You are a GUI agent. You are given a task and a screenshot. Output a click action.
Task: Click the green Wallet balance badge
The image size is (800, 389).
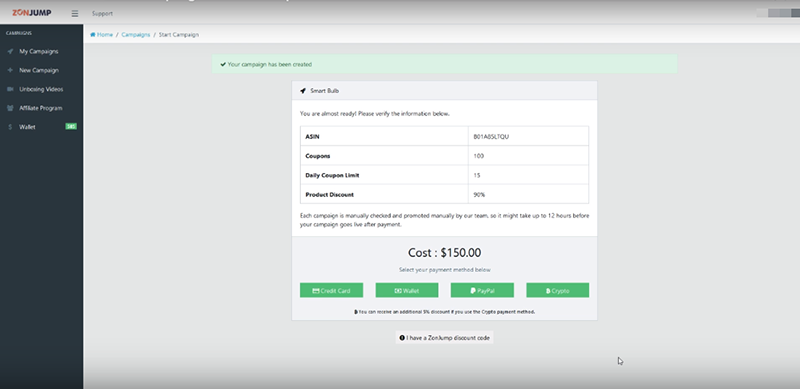(x=71, y=126)
